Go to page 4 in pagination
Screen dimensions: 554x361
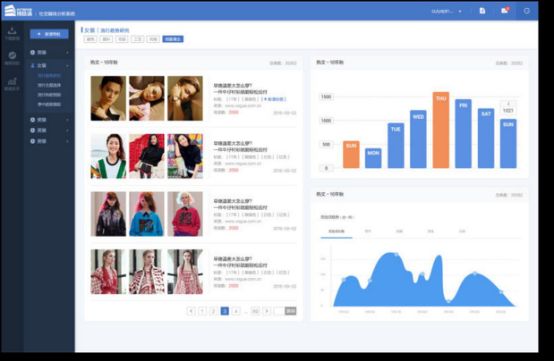tap(236, 311)
